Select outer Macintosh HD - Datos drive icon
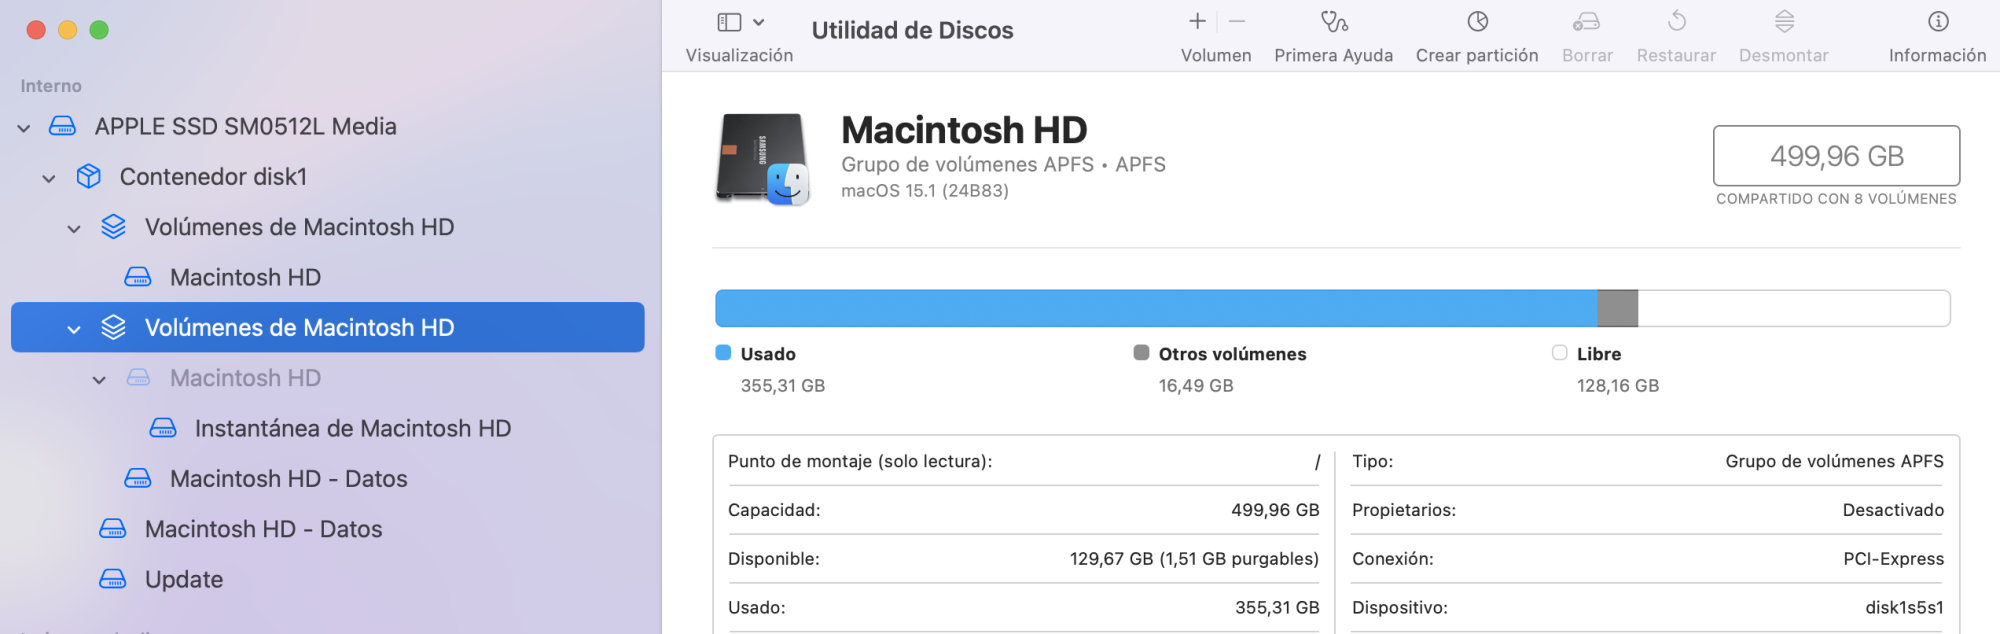This screenshot has width=2000, height=634. click(113, 528)
